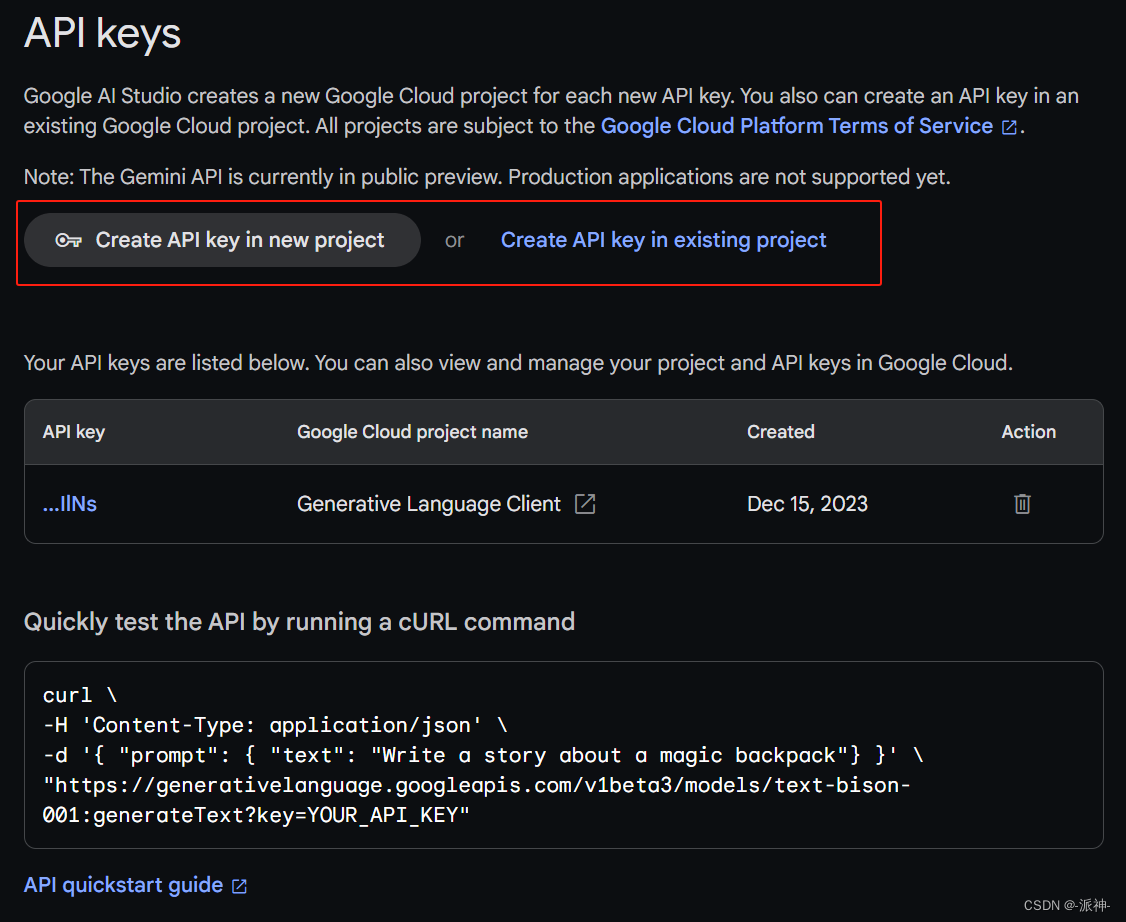
Task: Open Generative Language Client project external link icon
Action: click(585, 503)
